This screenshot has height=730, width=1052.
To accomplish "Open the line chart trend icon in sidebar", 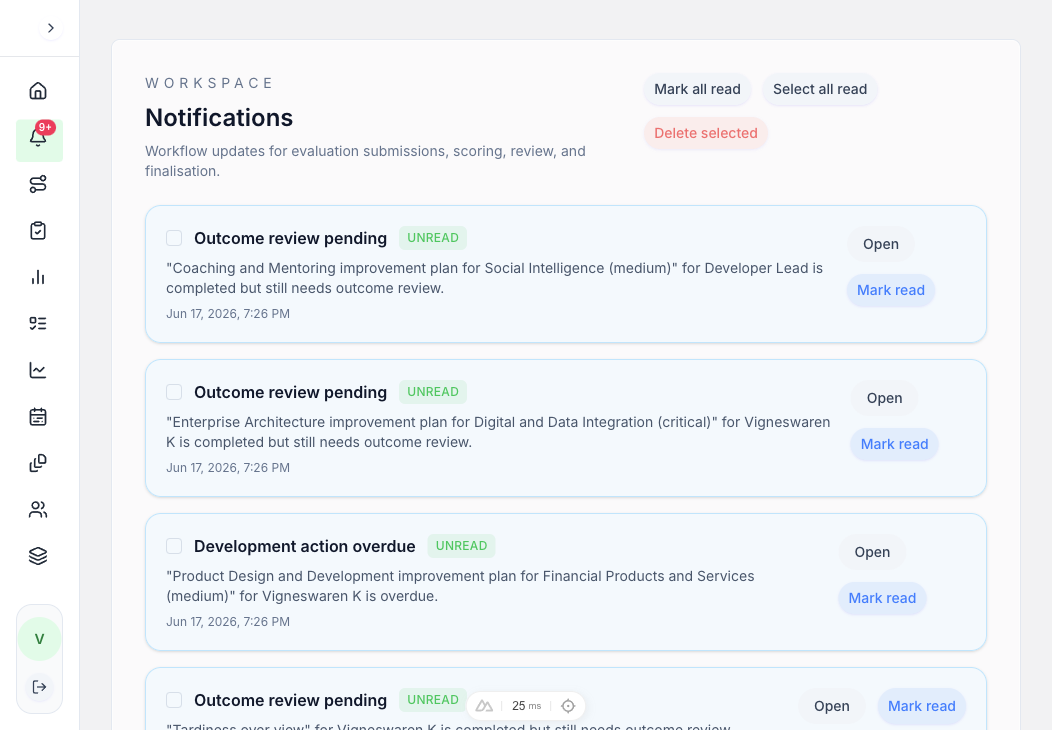I will [x=38, y=370].
